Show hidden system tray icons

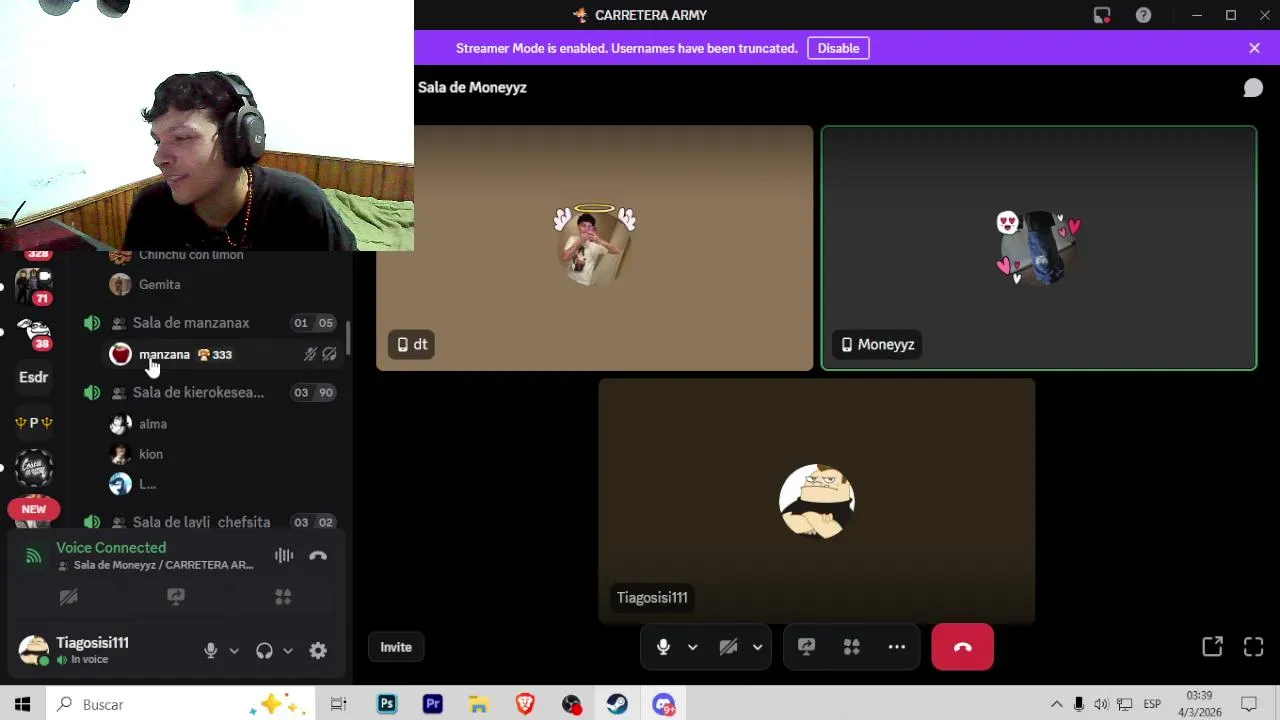[x=1056, y=705]
